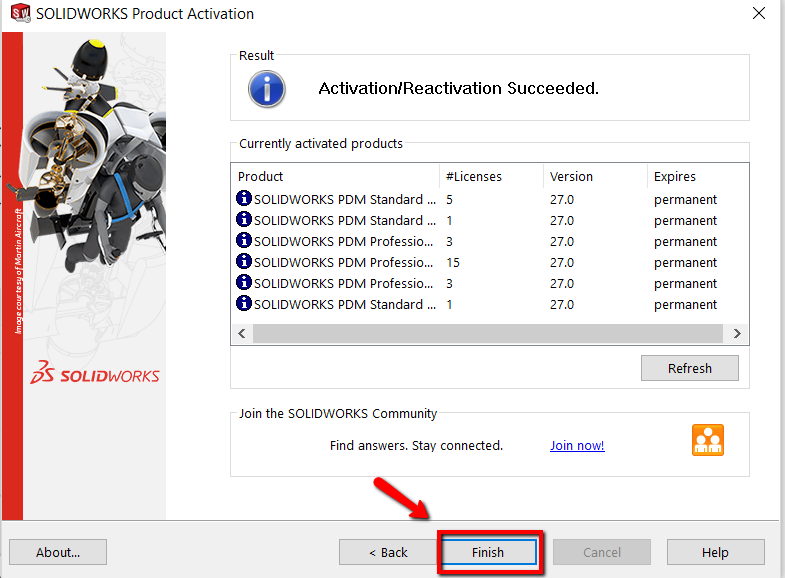Click the orange SOLIDWORKS Community people icon

coord(707,440)
